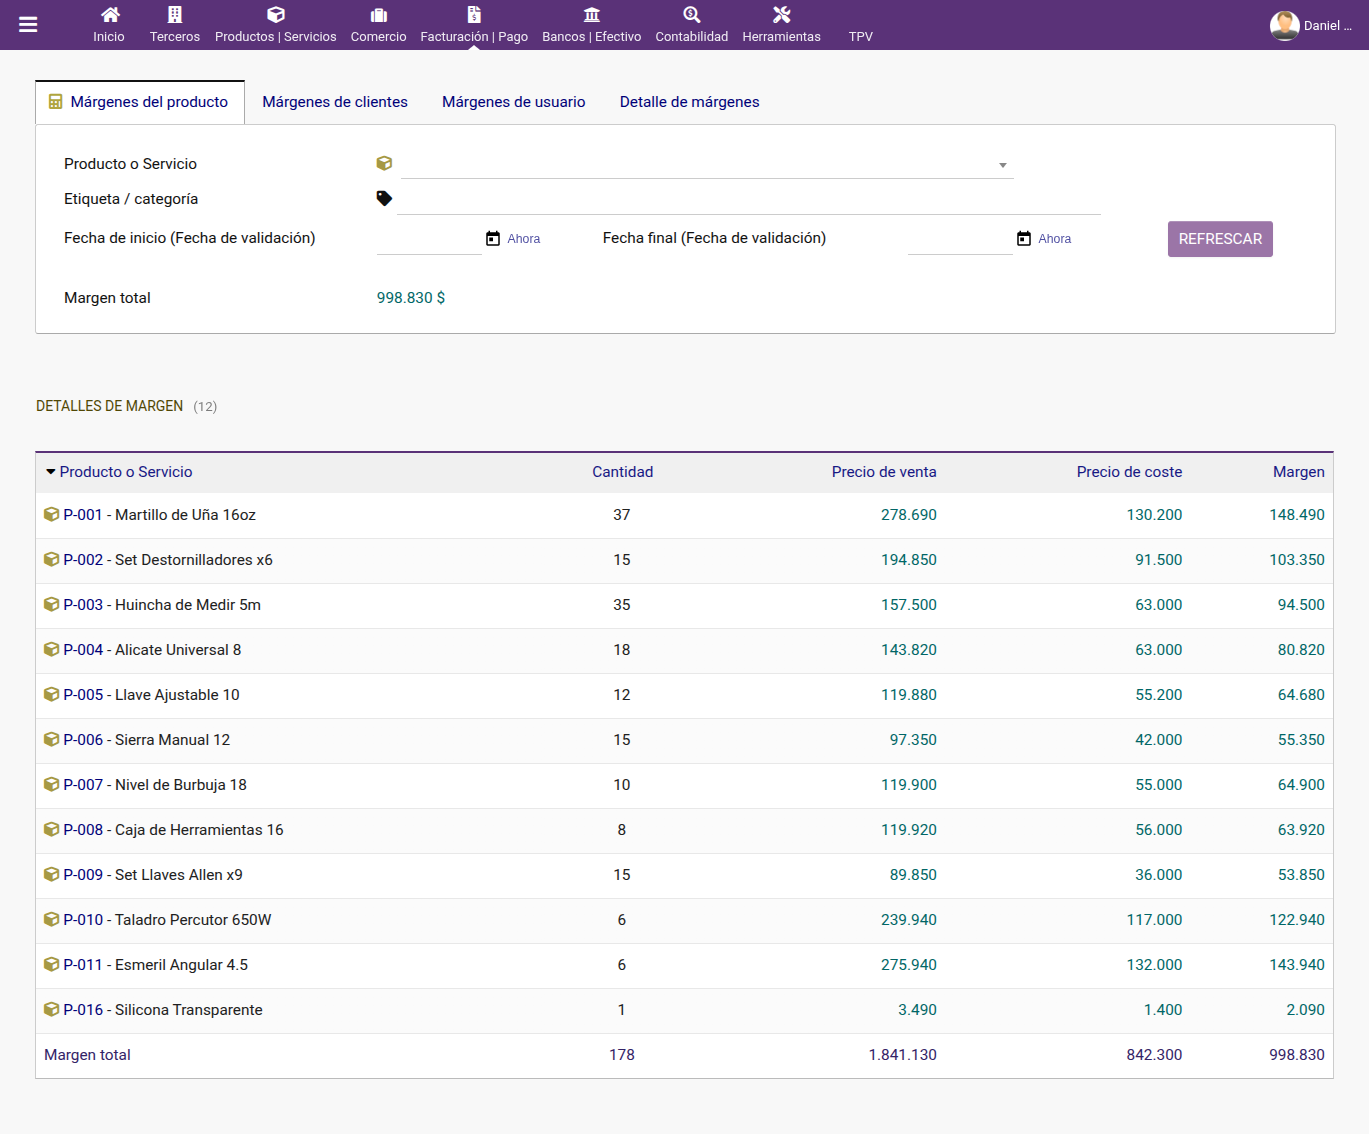Open the Comercio briefcase icon
The image size is (1369, 1134).
379,15
